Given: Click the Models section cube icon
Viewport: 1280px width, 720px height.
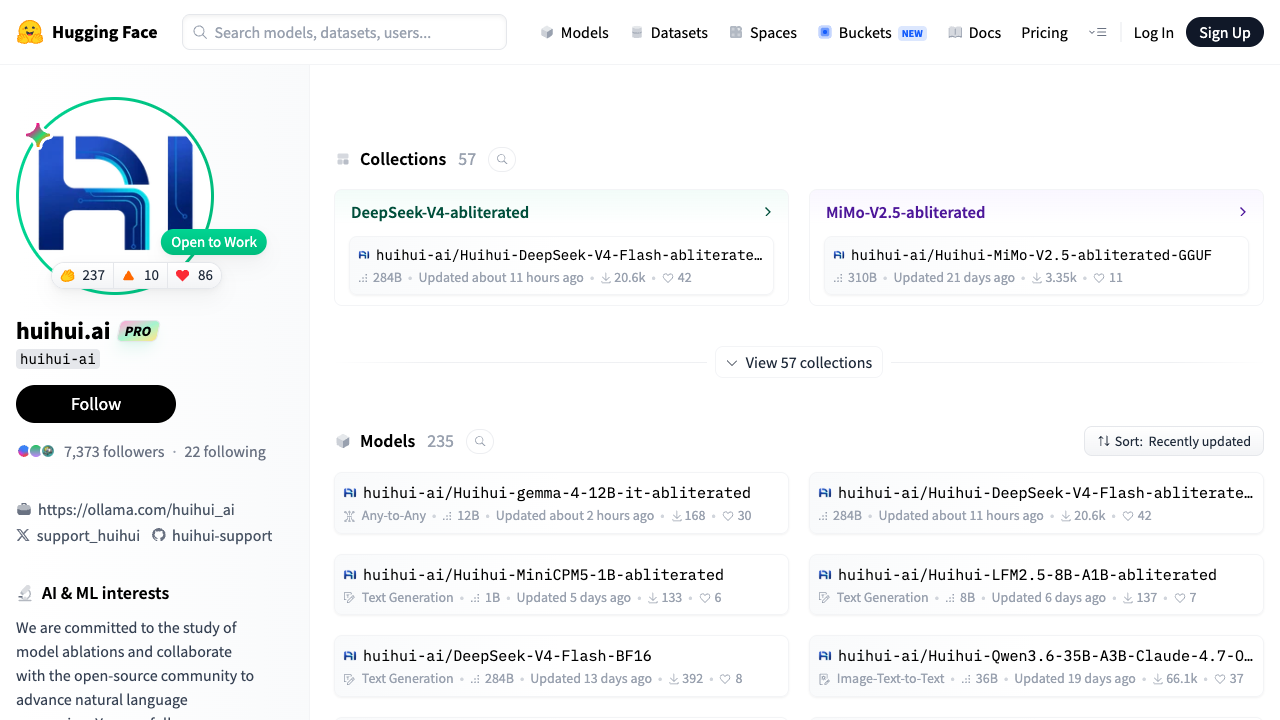Looking at the screenshot, I should (x=343, y=441).
